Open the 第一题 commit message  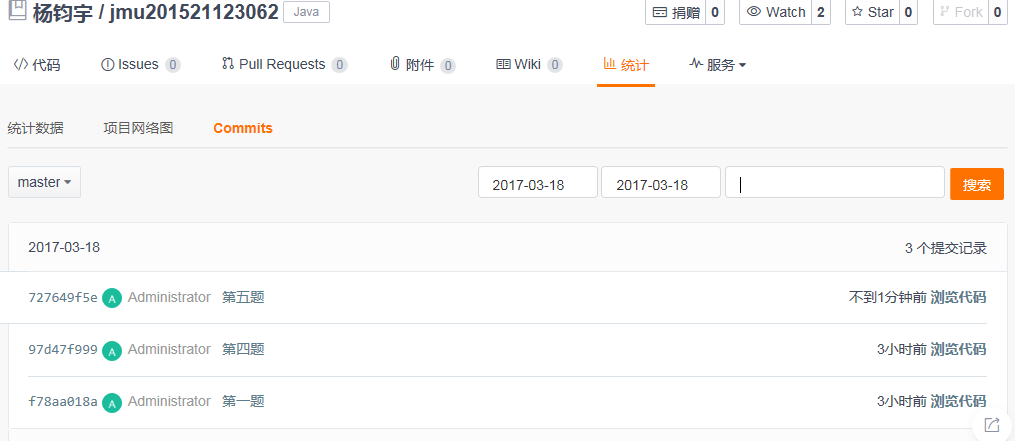point(243,401)
